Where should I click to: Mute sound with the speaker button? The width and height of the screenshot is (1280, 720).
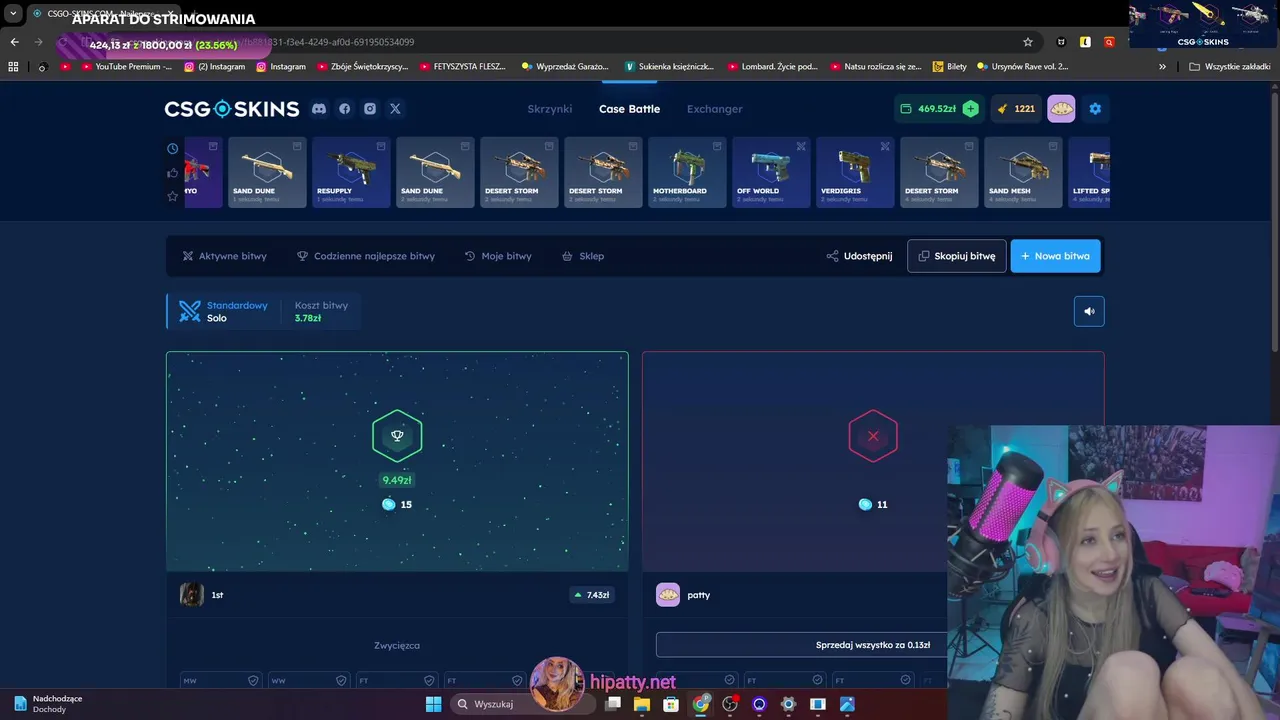[1089, 311]
